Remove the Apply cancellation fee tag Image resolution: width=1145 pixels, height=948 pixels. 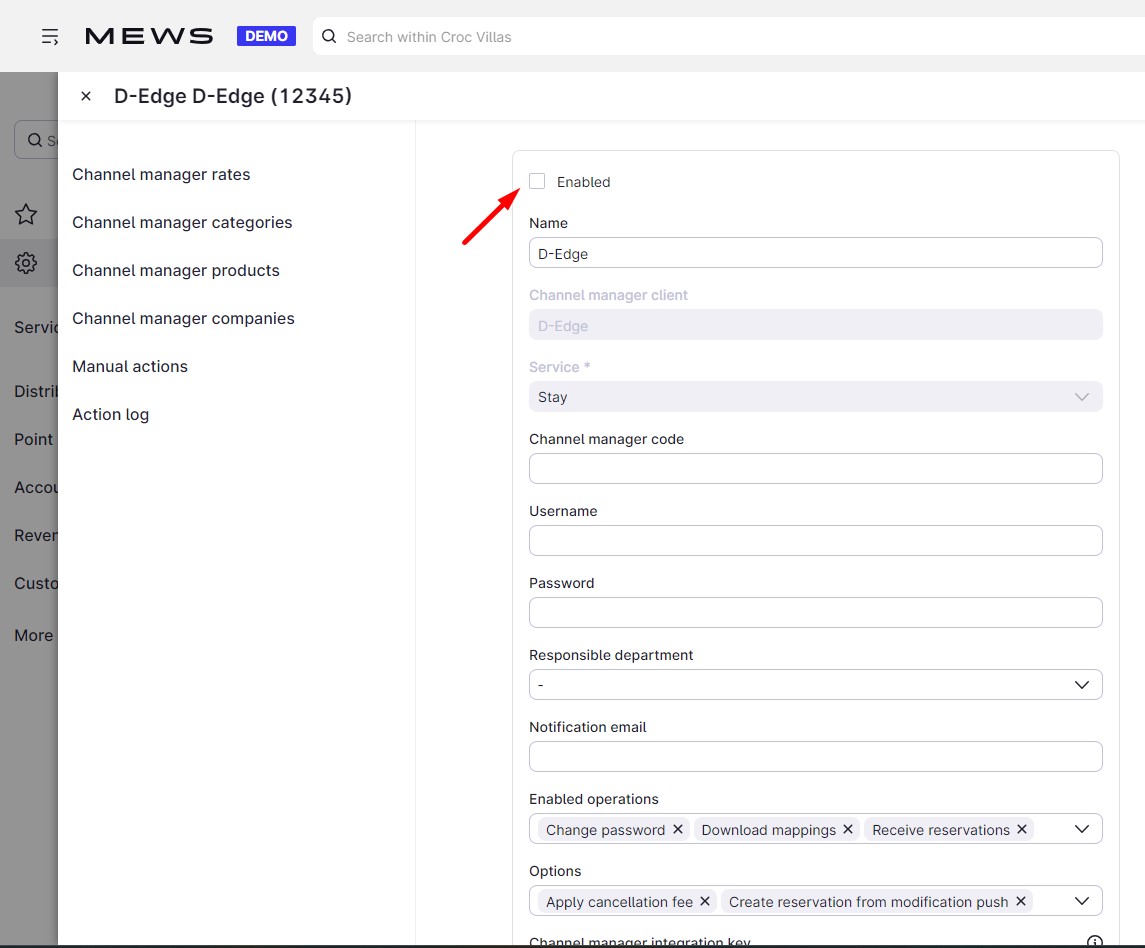point(705,901)
